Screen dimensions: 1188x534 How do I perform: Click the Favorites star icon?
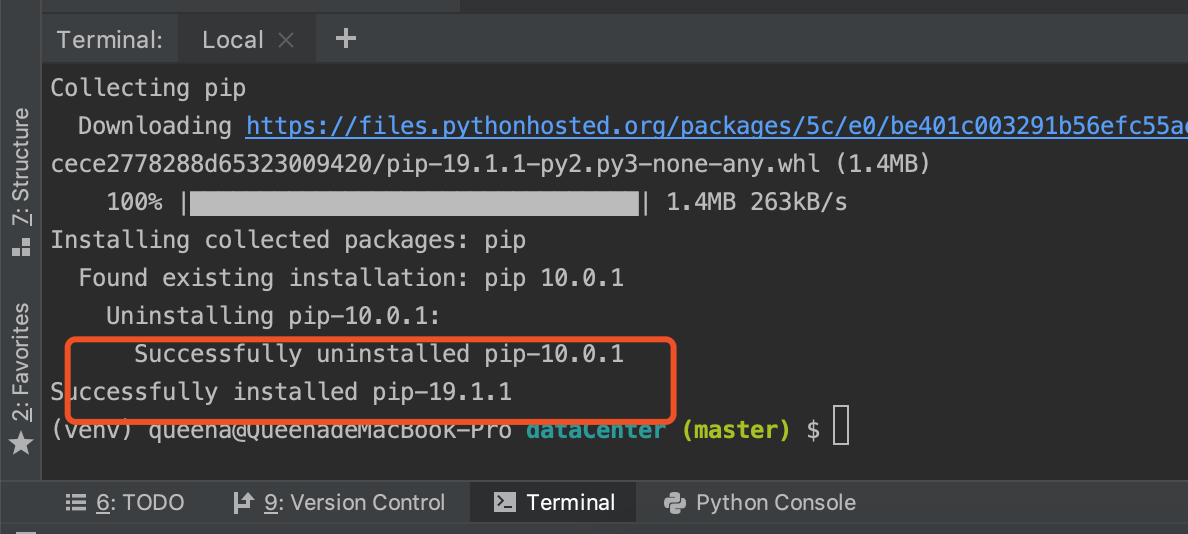pos(21,443)
